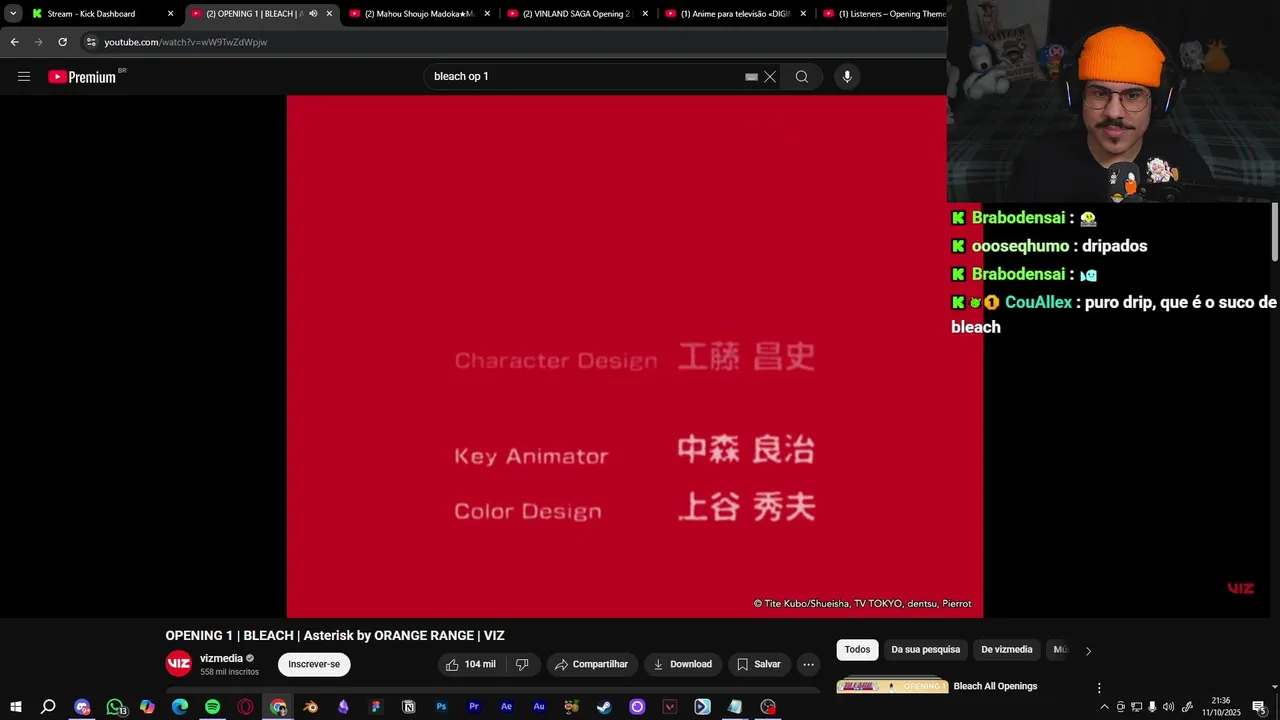Show more filter chips with right arrow

click(1088, 651)
